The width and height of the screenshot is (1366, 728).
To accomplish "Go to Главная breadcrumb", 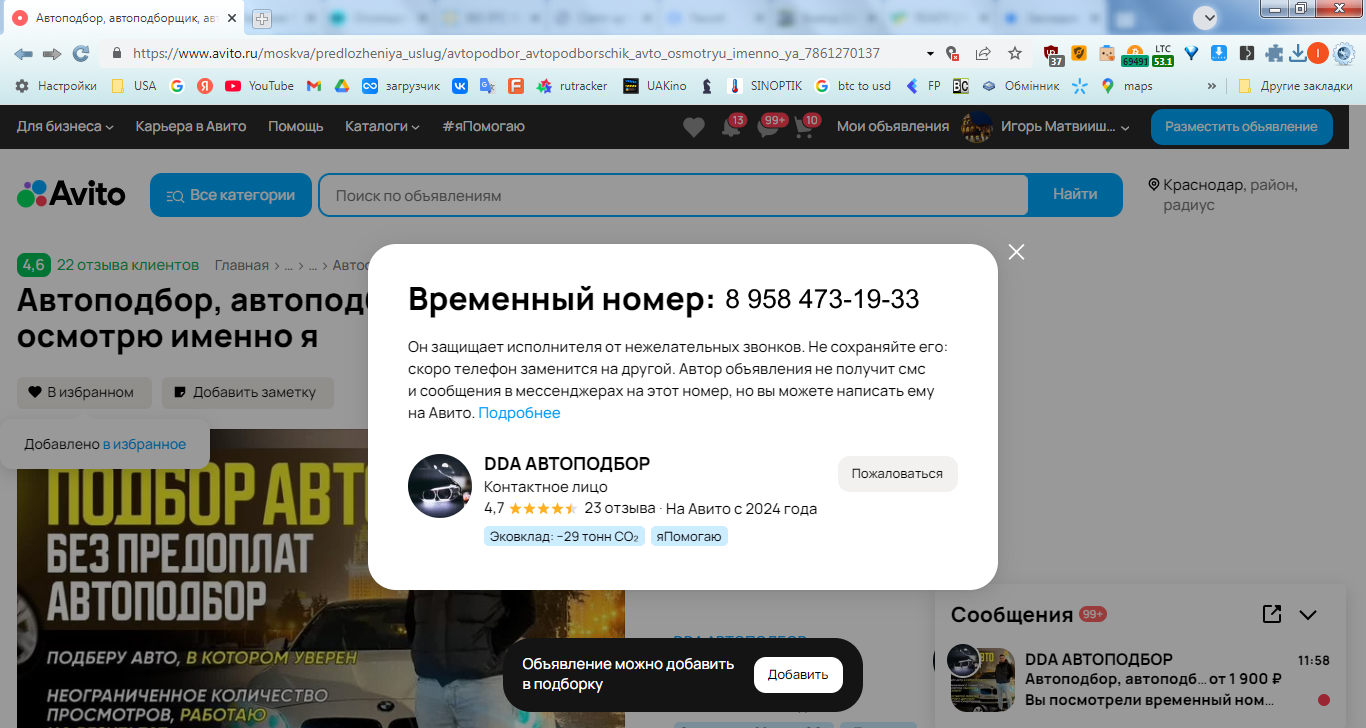I will (x=242, y=265).
